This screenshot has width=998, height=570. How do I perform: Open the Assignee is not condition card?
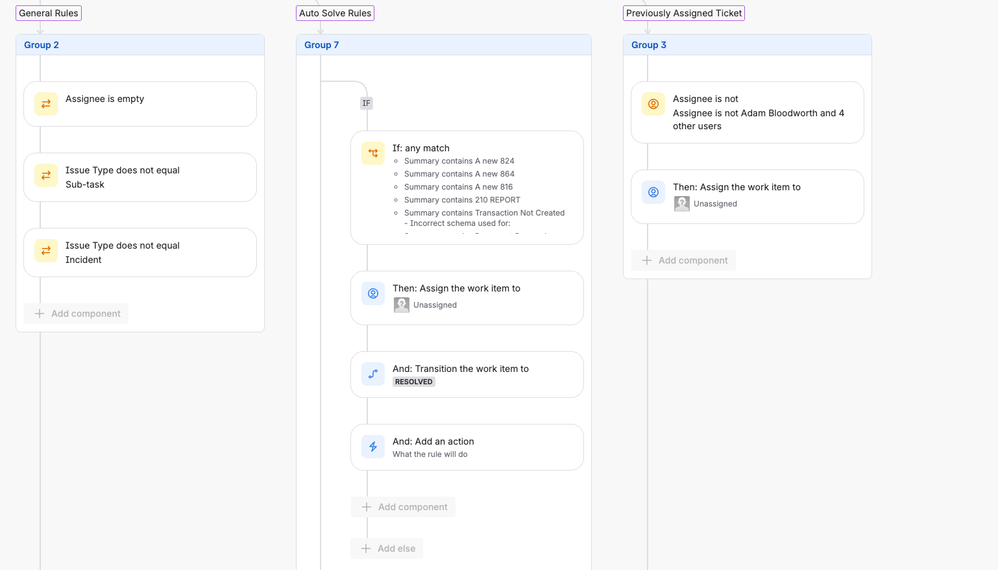pos(747,112)
